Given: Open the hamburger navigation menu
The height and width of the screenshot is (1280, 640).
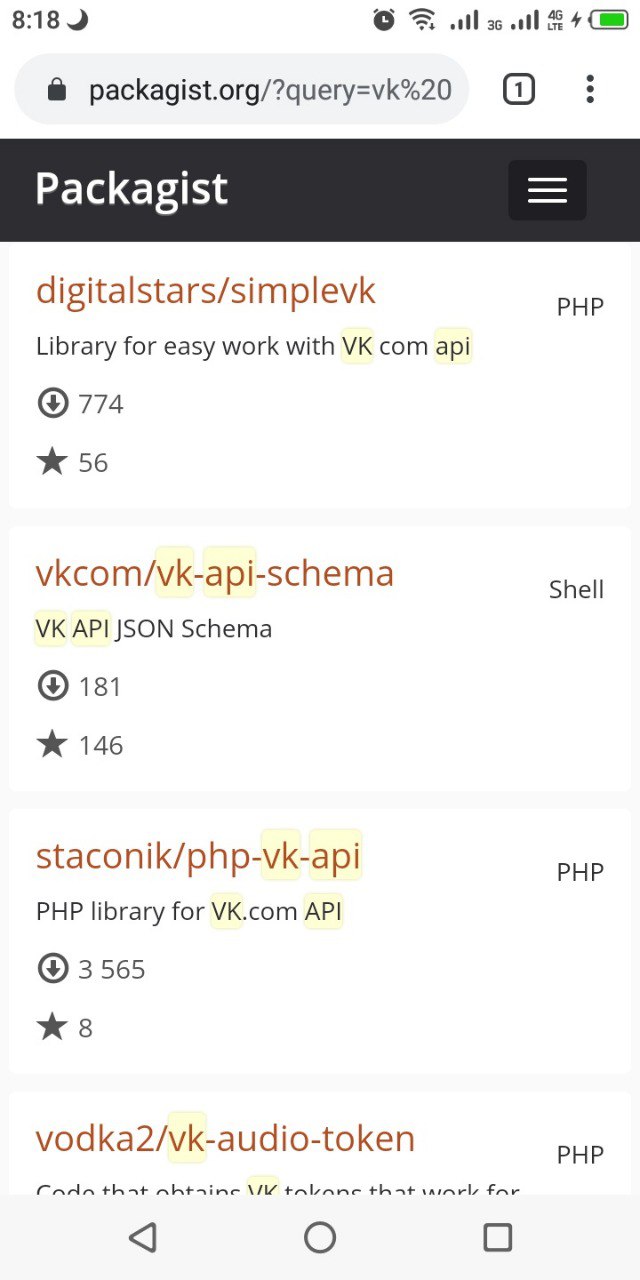Looking at the screenshot, I should (547, 190).
